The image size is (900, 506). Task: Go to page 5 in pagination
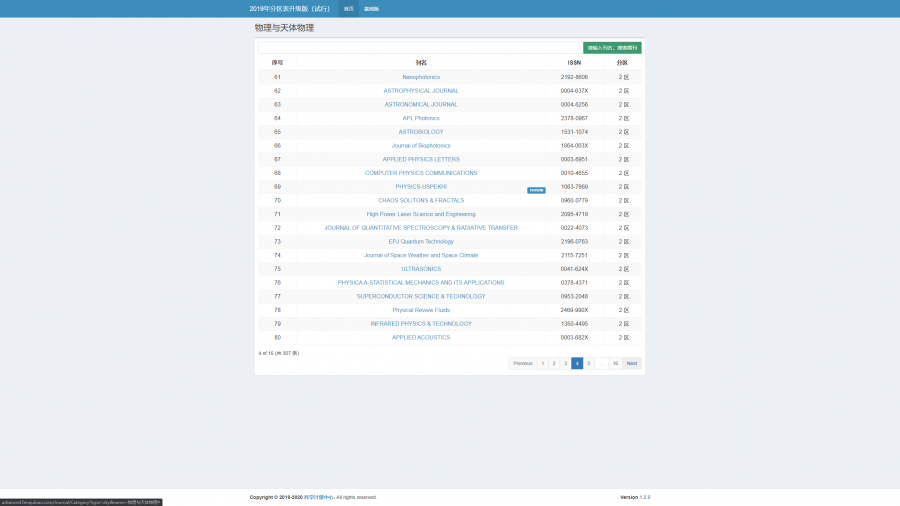click(588, 363)
